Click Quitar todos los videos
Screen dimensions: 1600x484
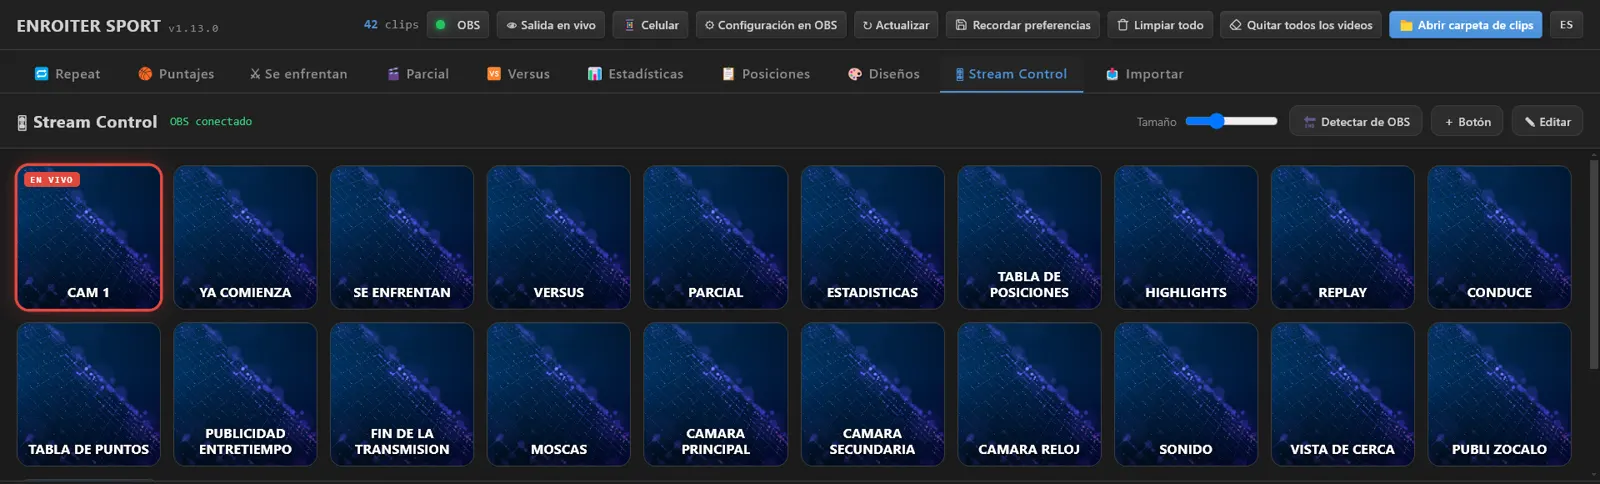(x=1301, y=25)
